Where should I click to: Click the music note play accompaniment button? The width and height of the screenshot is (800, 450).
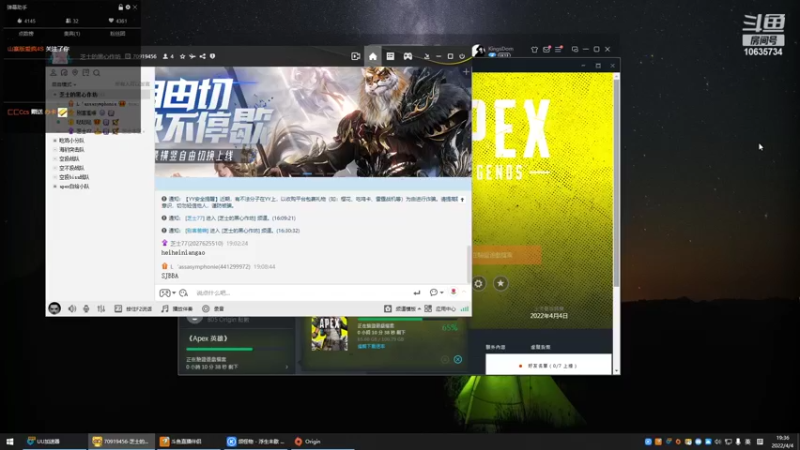click(177, 309)
